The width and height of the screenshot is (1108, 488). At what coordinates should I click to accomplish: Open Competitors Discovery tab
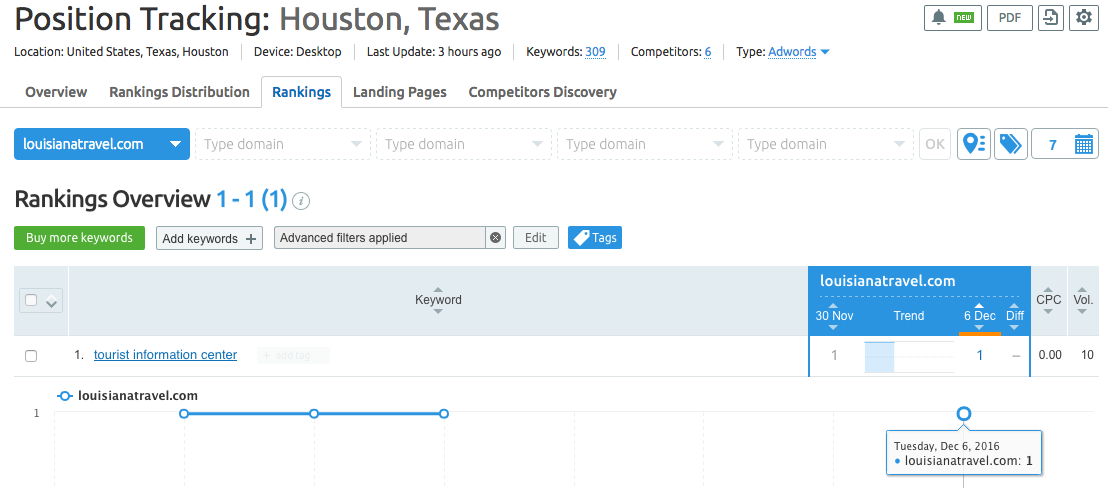pyautogui.click(x=543, y=92)
